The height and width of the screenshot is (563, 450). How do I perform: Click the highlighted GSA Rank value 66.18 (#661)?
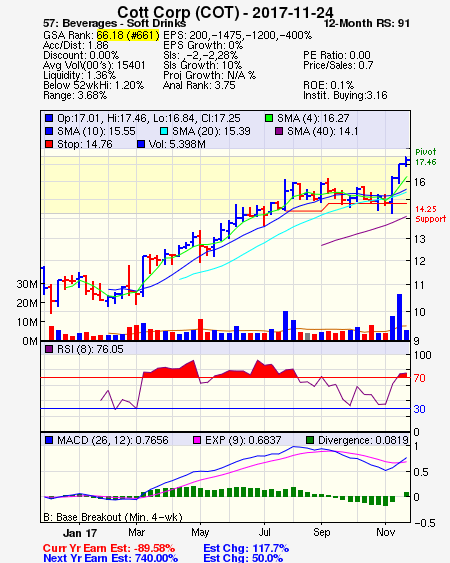pos(128,35)
